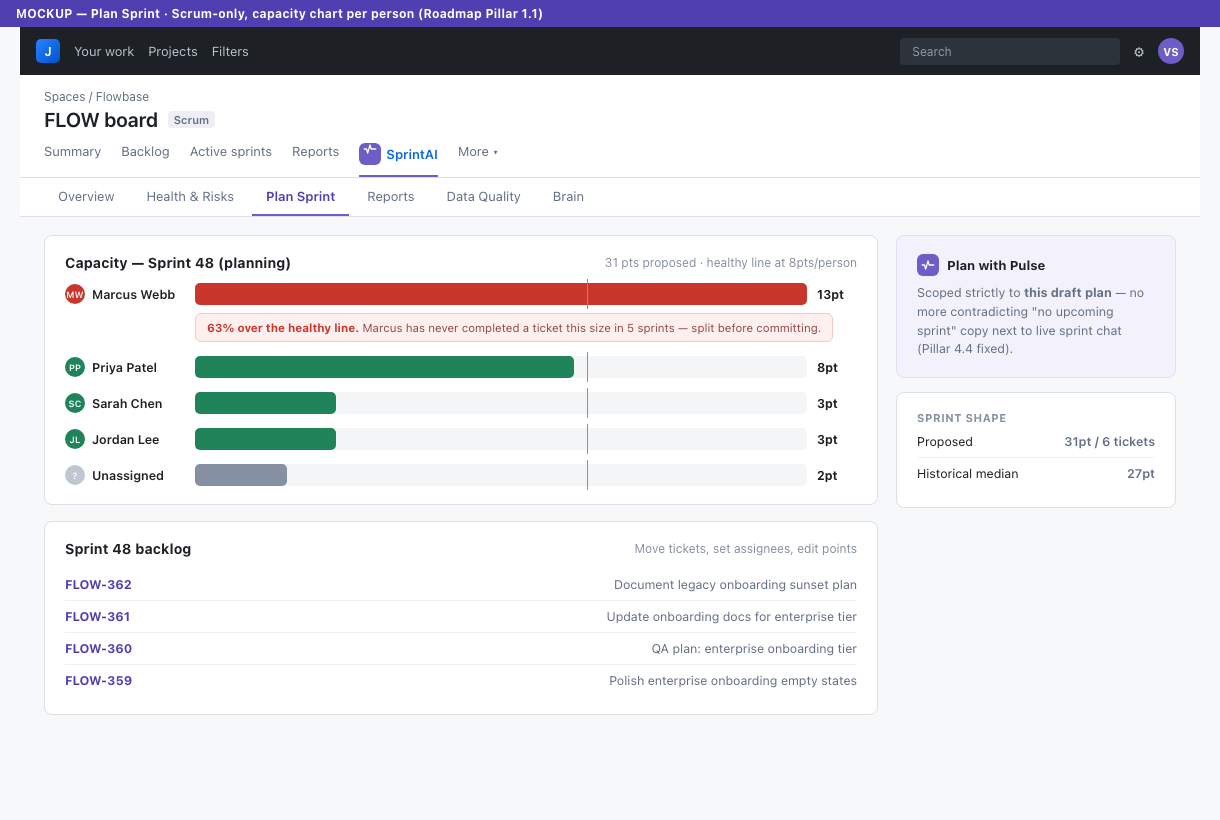The width and height of the screenshot is (1220, 820).
Task: Open the VS user avatar menu
Action: 1171,51
